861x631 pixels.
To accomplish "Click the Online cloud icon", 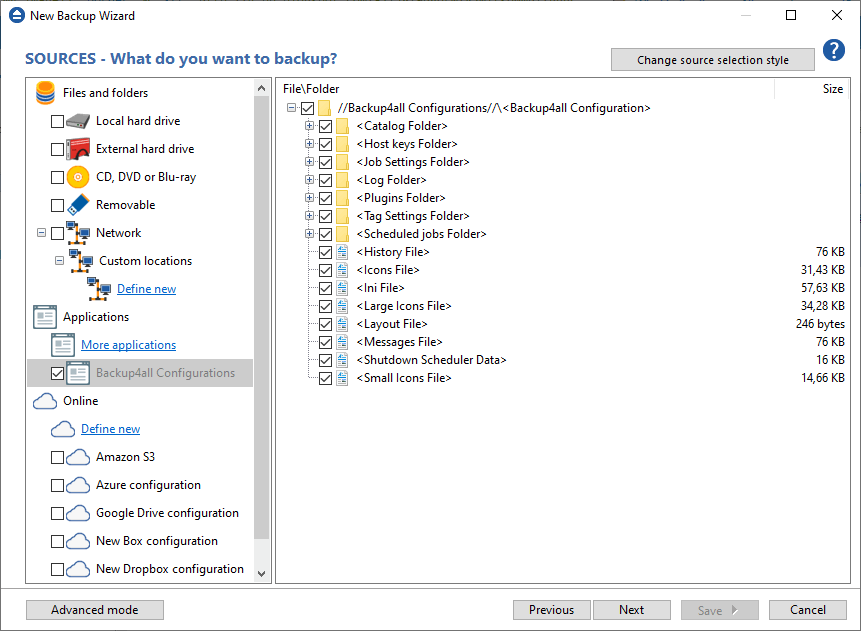I will (x=45, y=401).
